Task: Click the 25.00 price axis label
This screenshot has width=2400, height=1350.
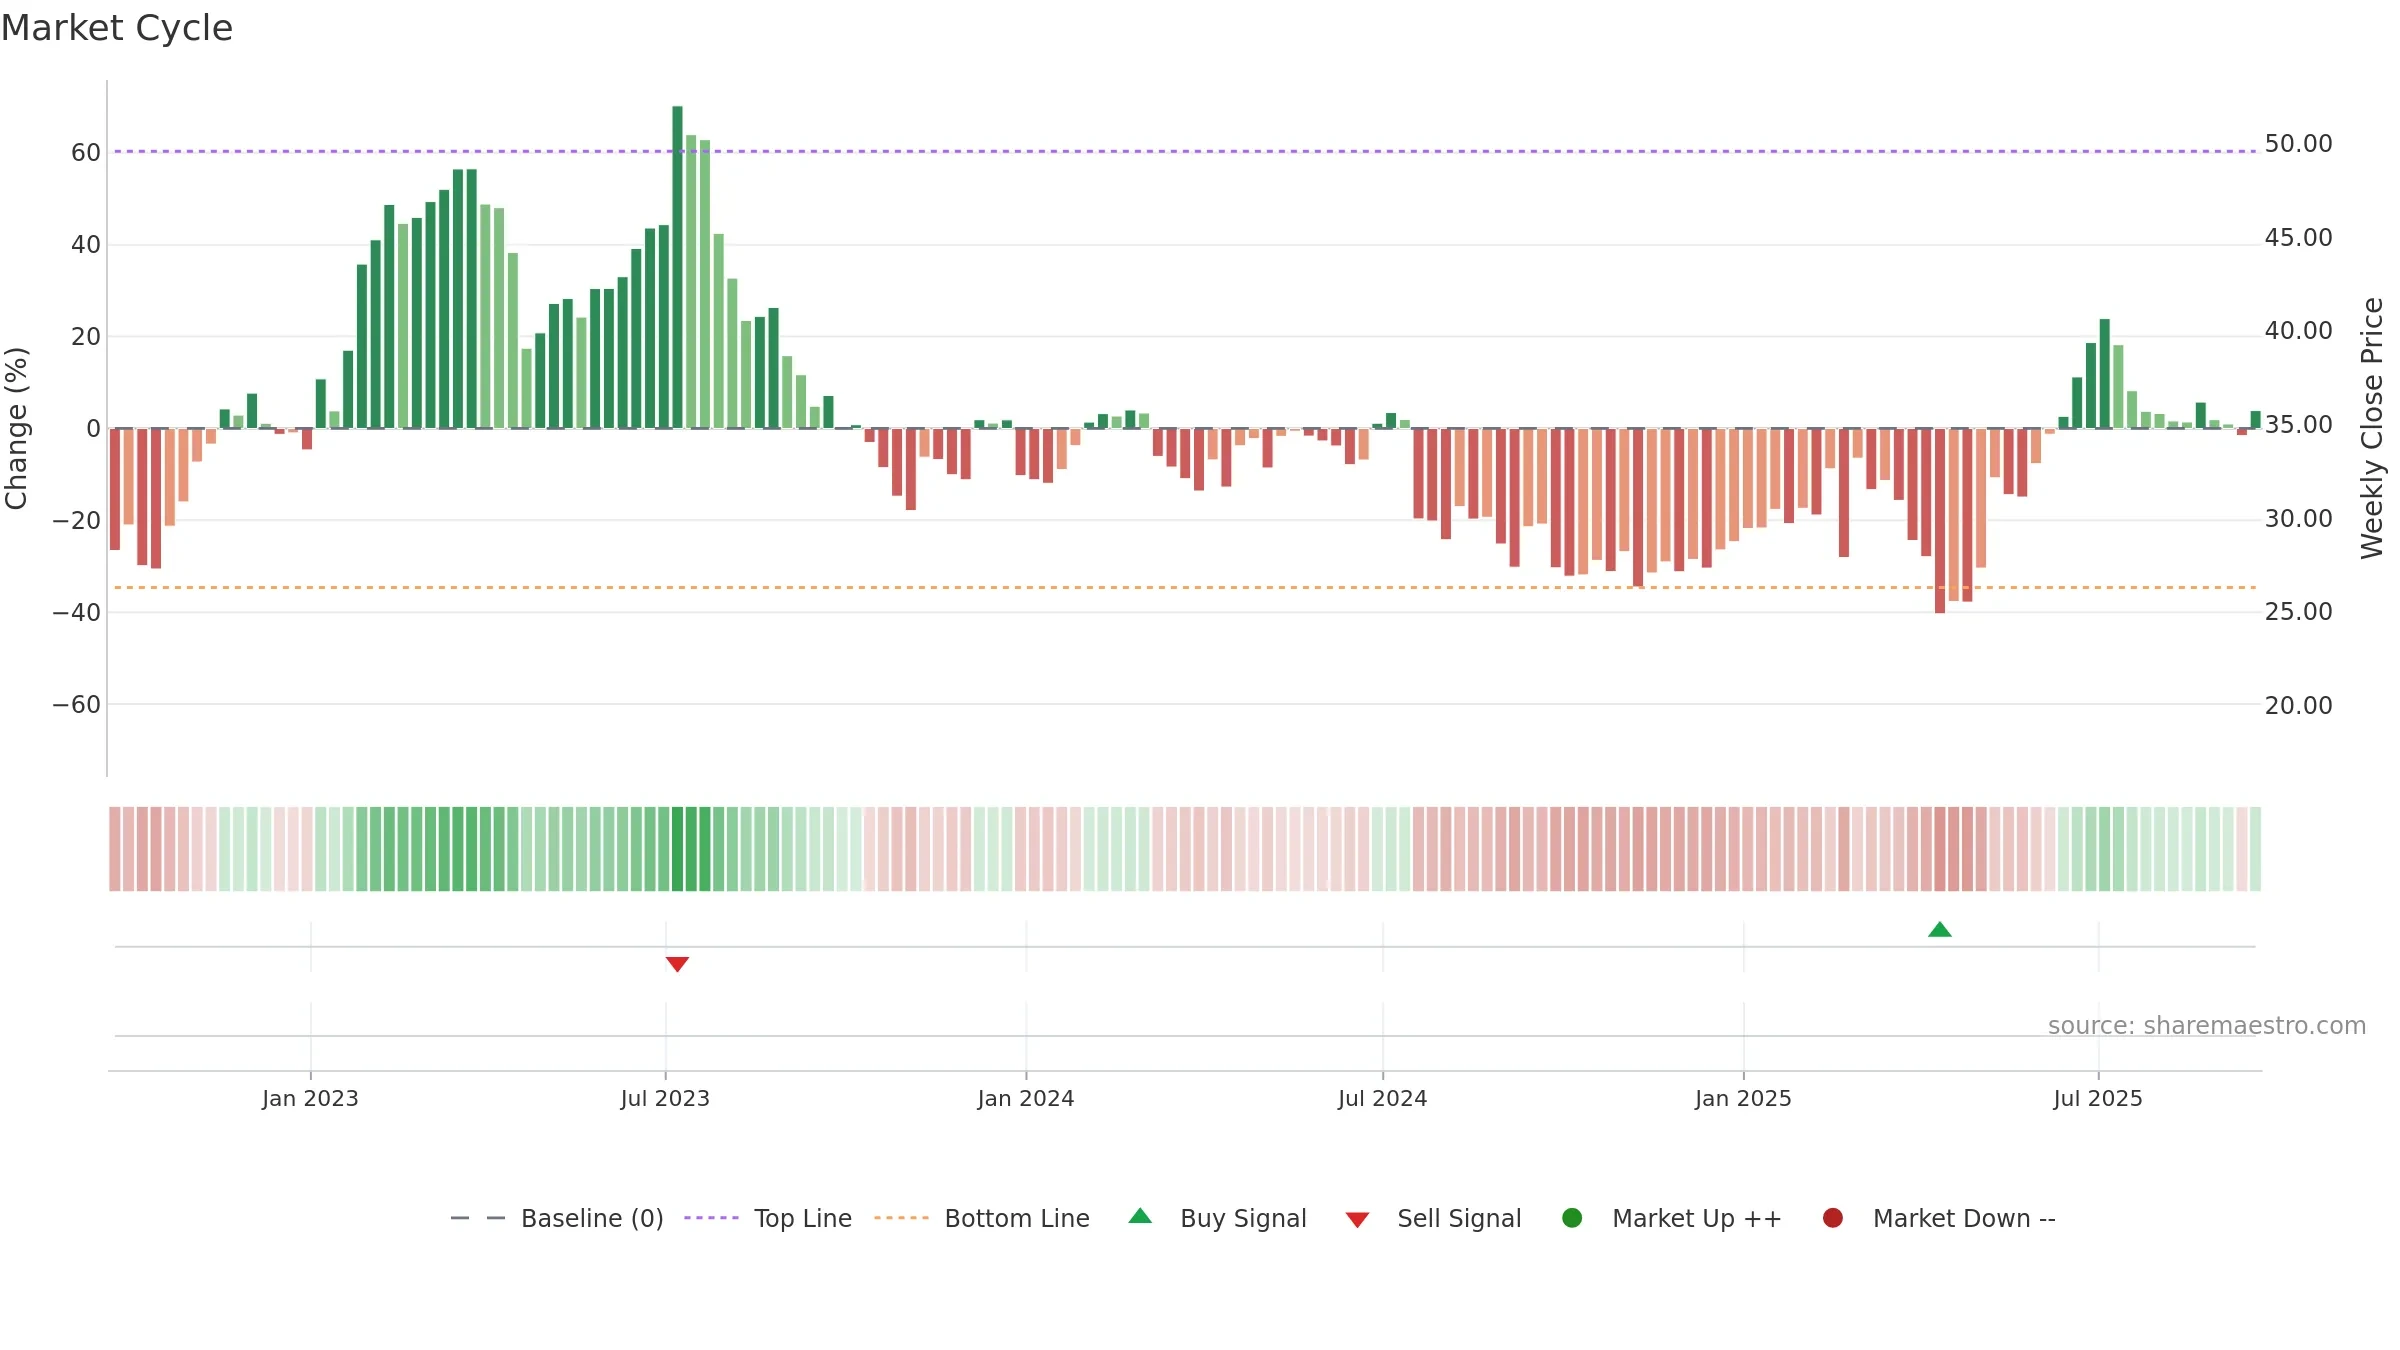Action: [2298, 612]
